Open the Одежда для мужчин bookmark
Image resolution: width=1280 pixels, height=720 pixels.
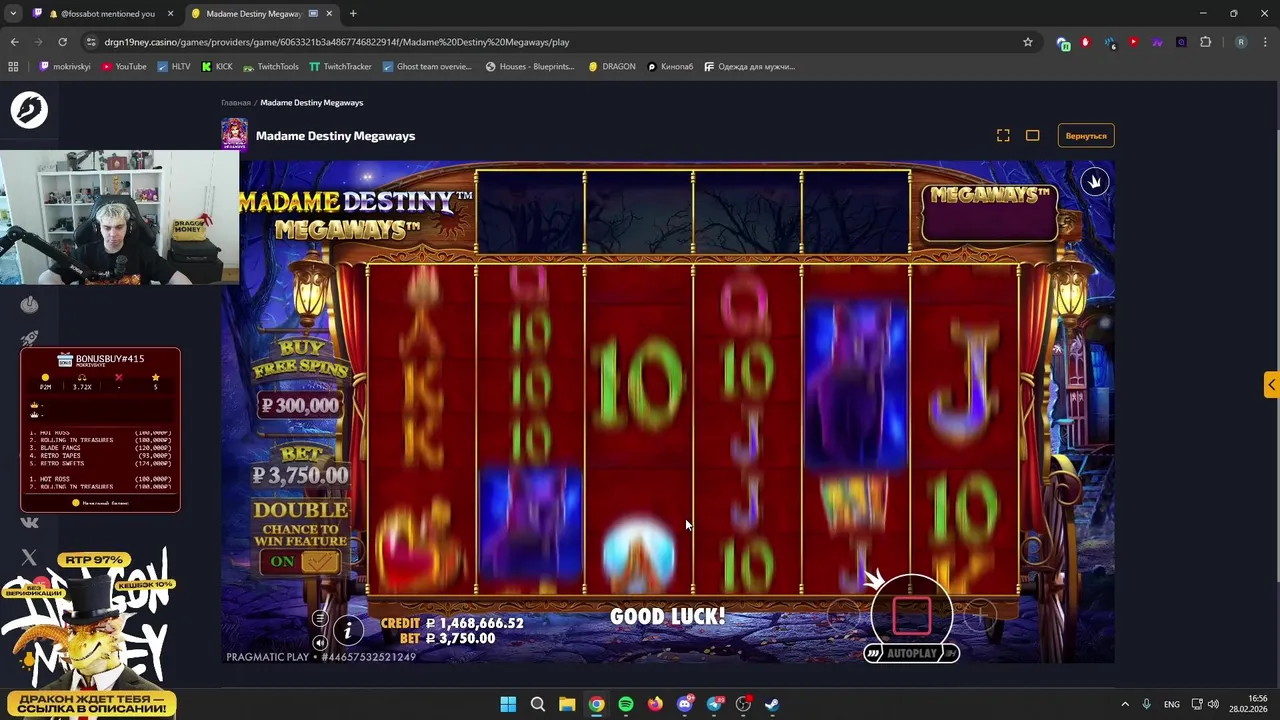click(x=750, y=67)
